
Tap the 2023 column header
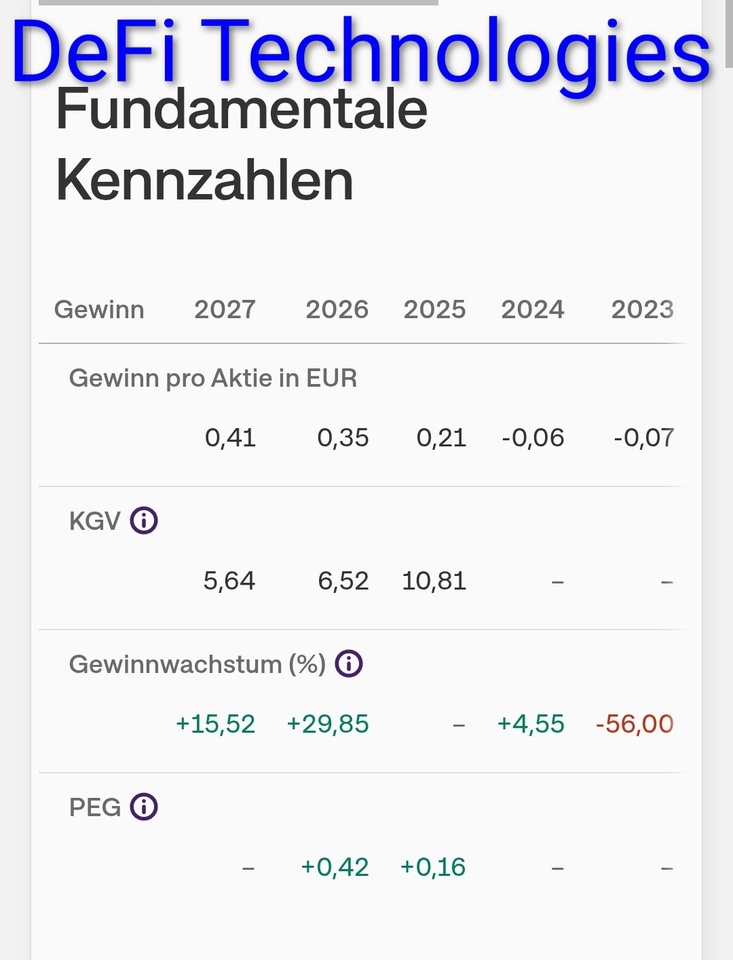(x=642, y=310)
